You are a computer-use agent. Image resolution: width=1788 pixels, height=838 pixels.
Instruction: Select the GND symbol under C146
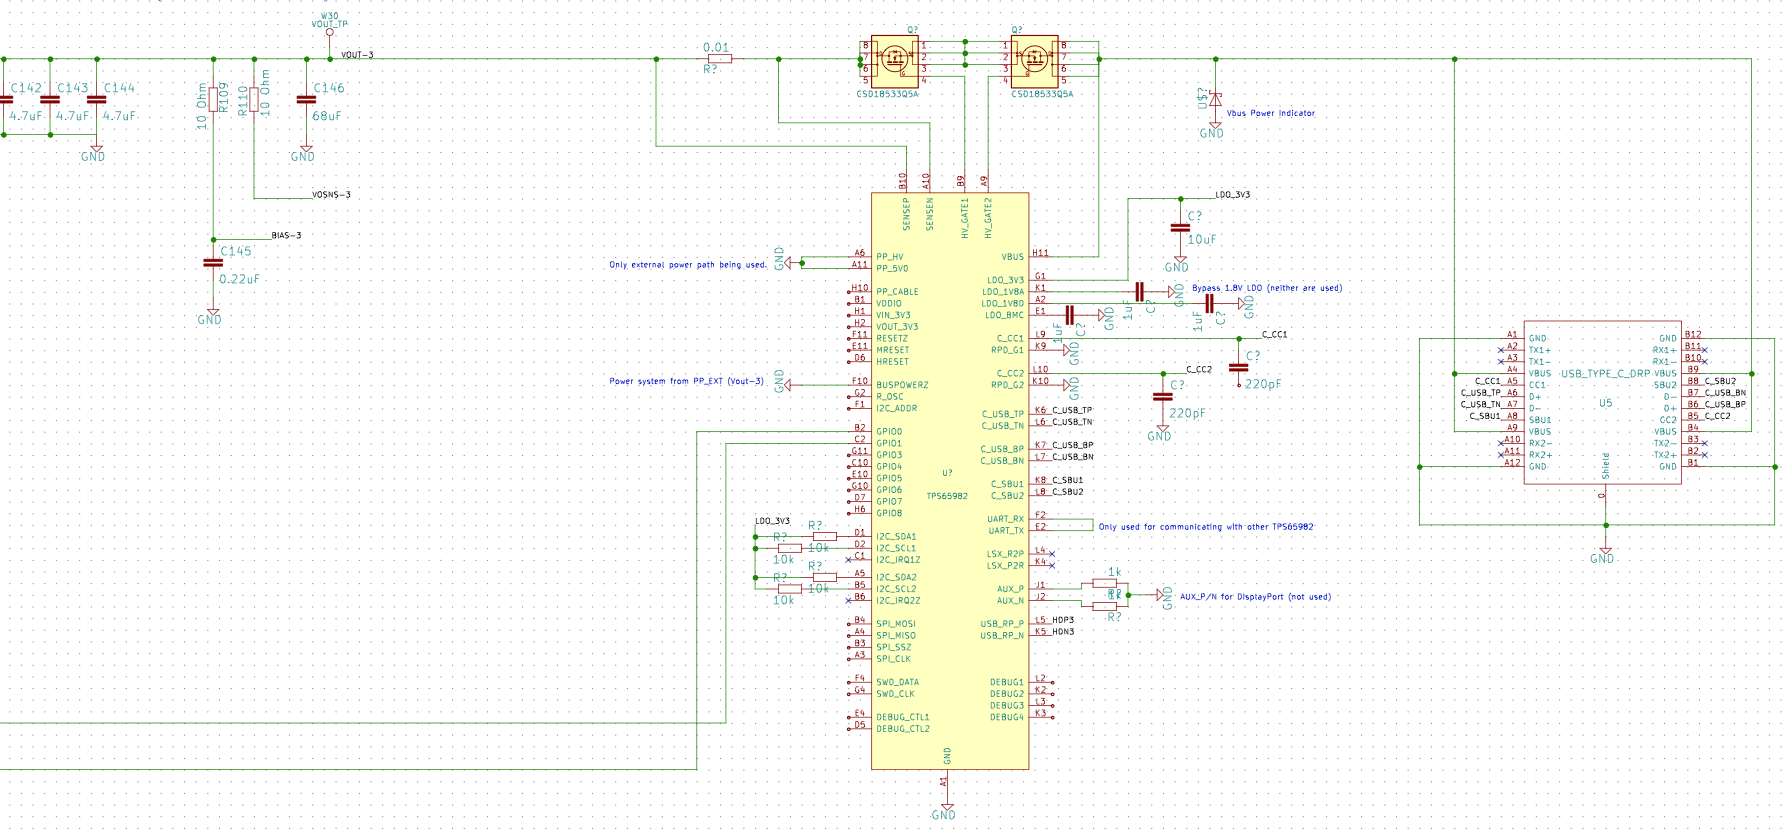pos(305,152)
